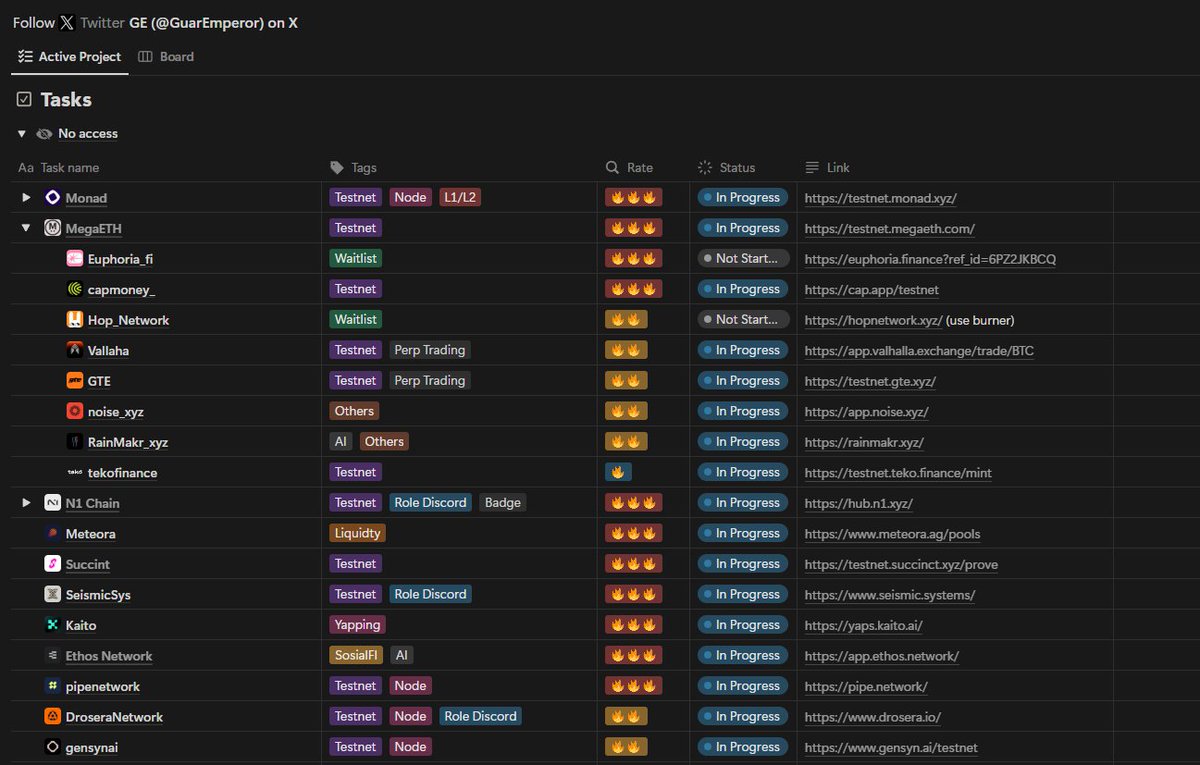Click the RainMakr_xyz row icon
1200x765 pixels.
pos(75,442)
